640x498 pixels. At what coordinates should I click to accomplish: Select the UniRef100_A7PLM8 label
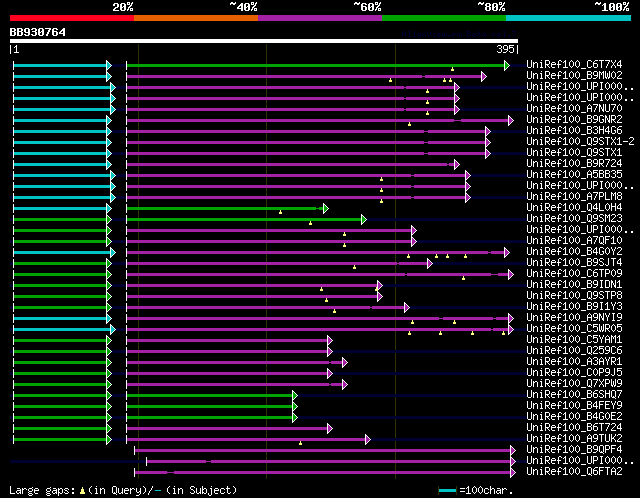tap(574, 196)
